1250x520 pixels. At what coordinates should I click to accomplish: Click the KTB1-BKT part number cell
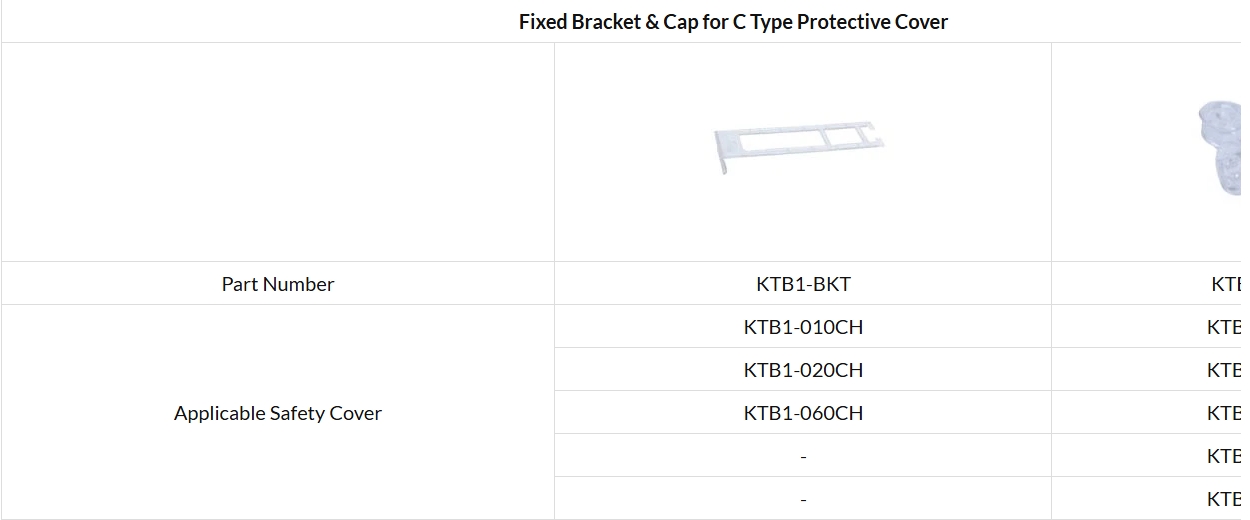pos(803,284)
